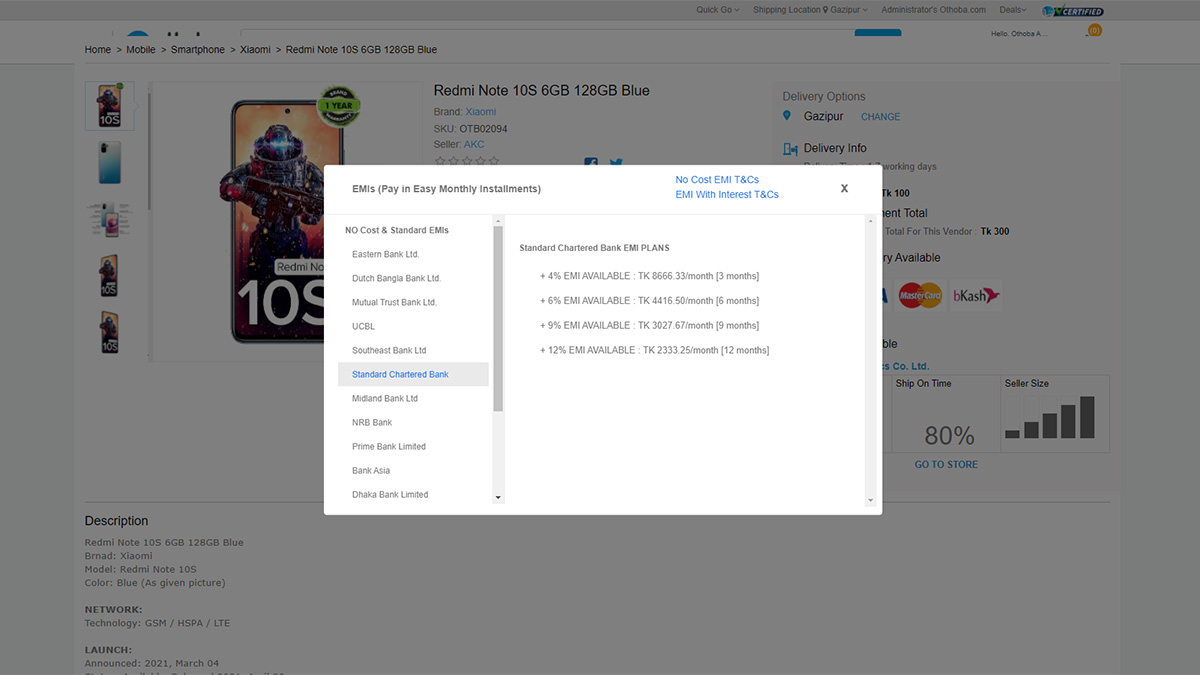Click the '+ 6% EMI AVAILABLE' 6-month plan

point(649,301)
